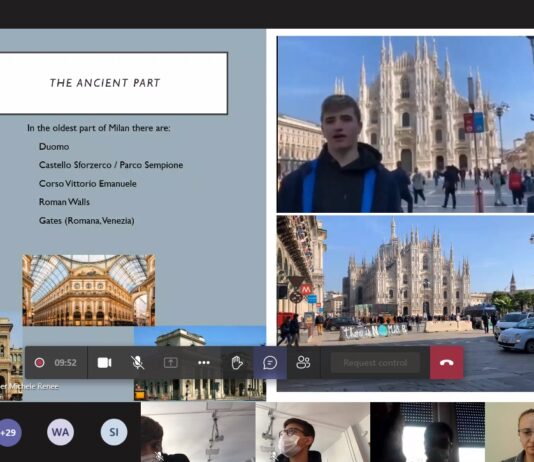This screenshot has height=462, width=534.
Task: Click Galleria Vittorio Emanuele image on slide
Action: pos(89,290)
